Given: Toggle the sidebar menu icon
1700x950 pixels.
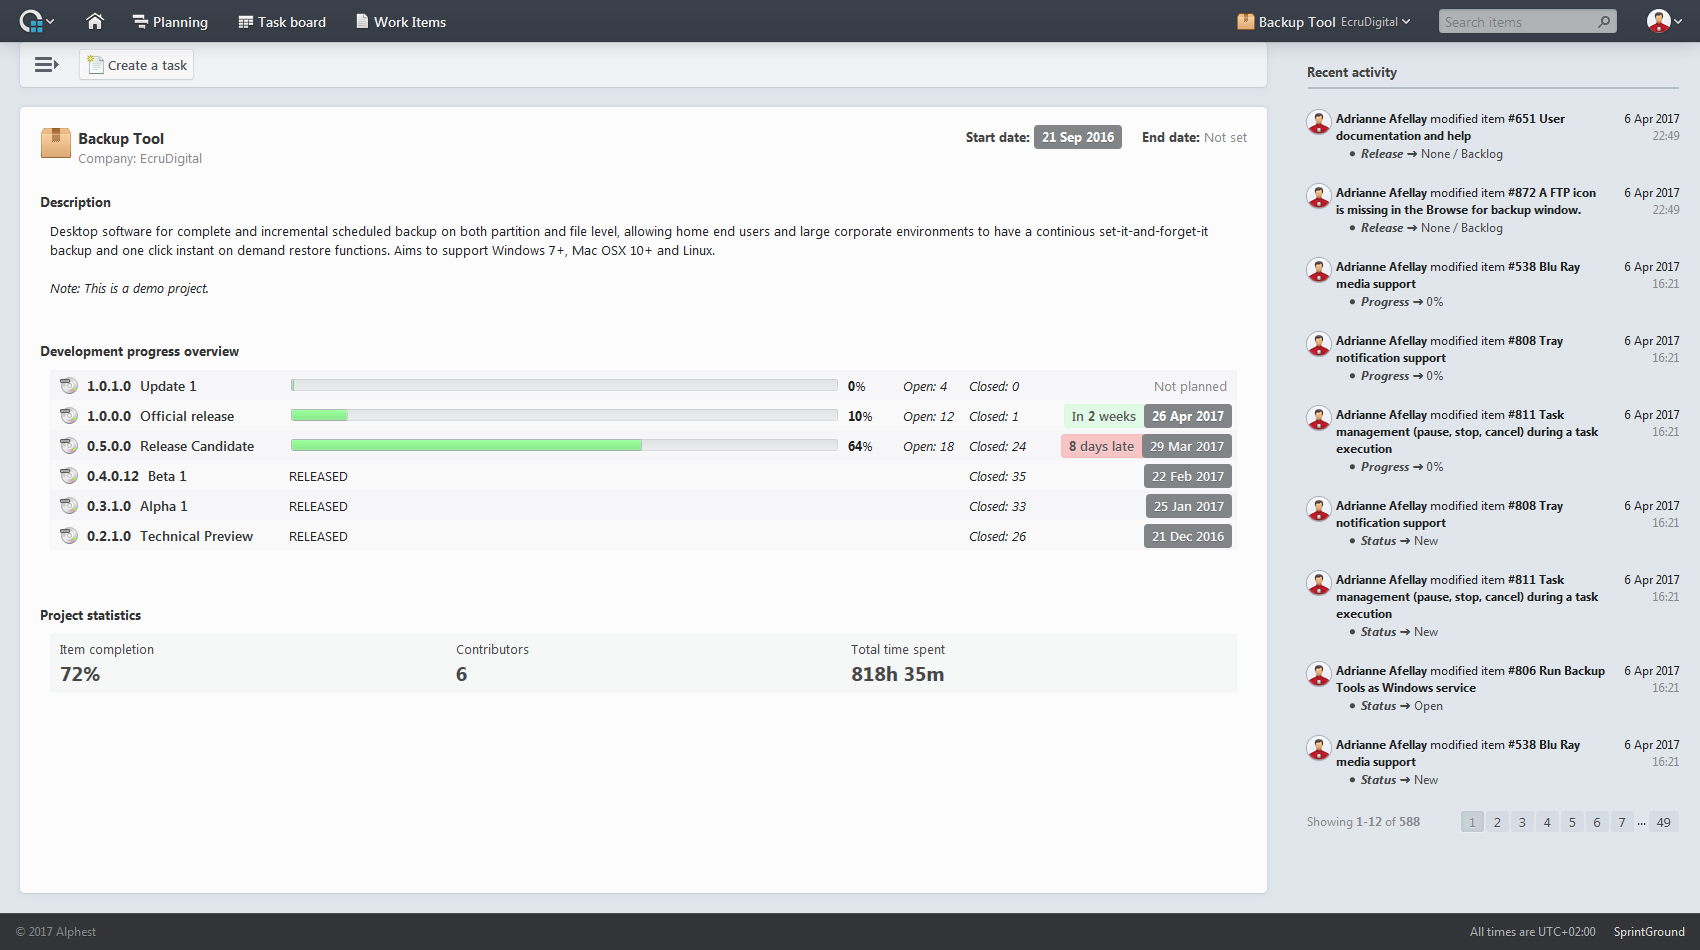Looking at the screenshot, I should tap(46, 65).
